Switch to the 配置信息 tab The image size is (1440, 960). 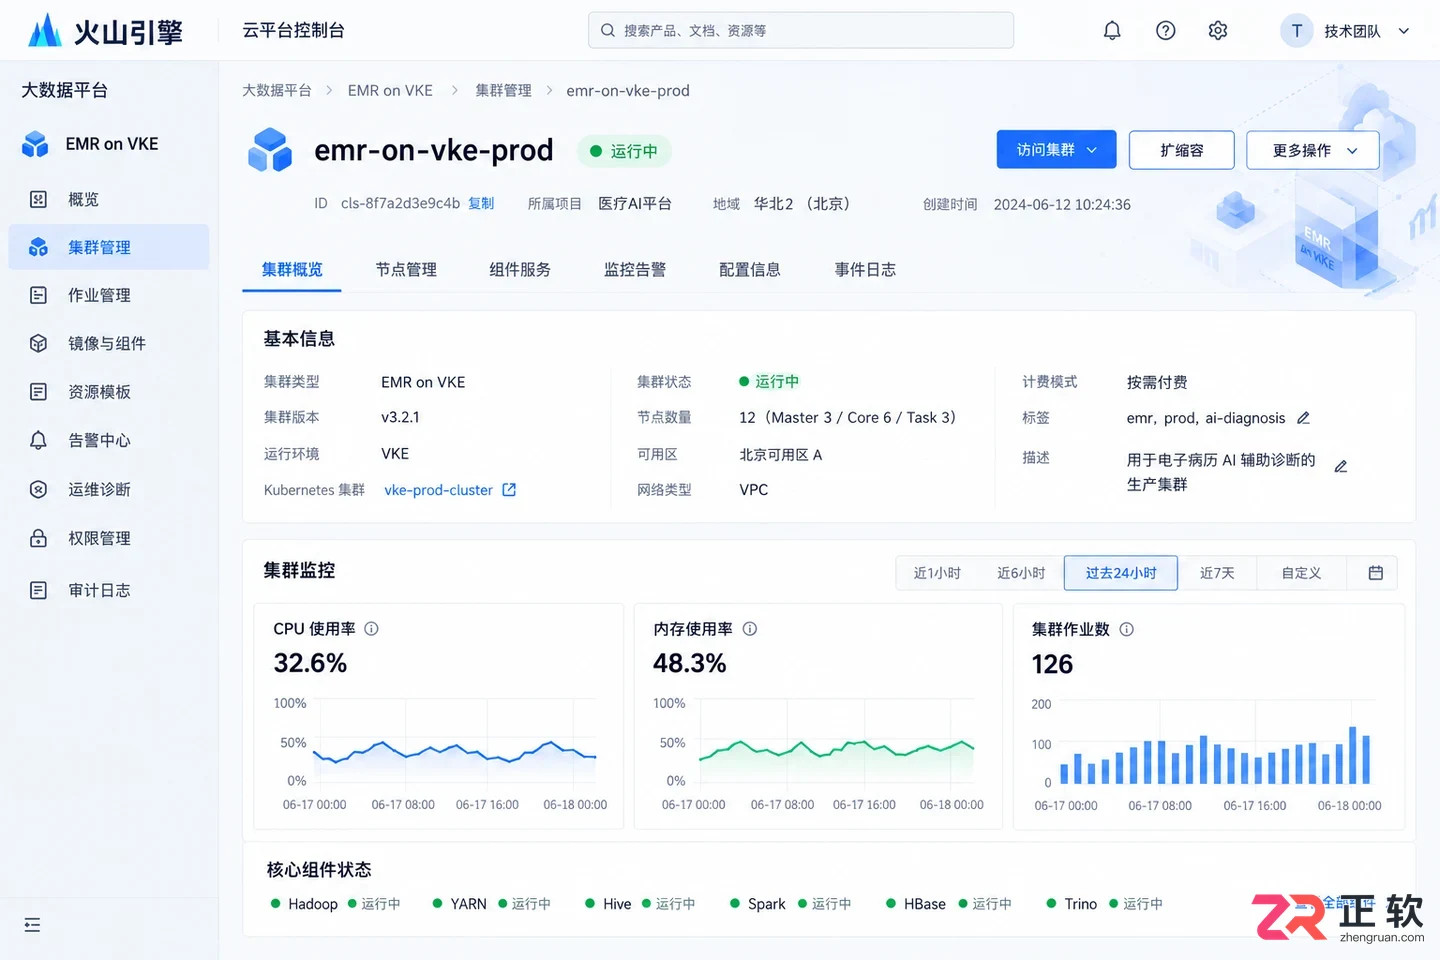pos(750,270)
